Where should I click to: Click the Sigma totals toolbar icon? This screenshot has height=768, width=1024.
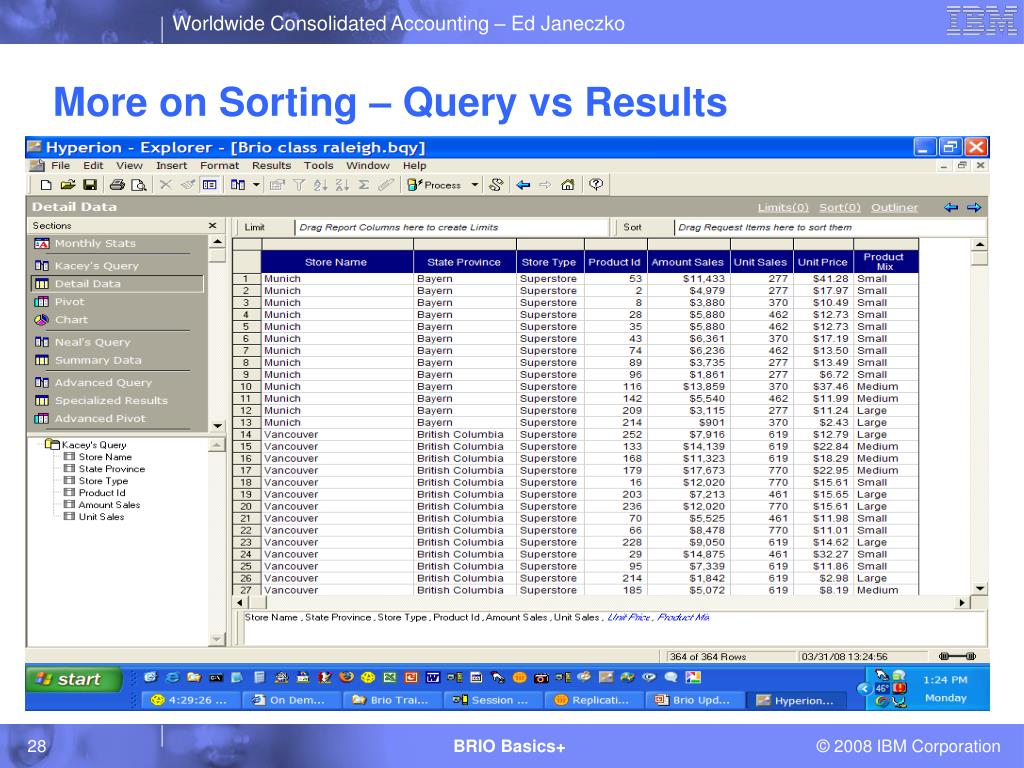364,185
